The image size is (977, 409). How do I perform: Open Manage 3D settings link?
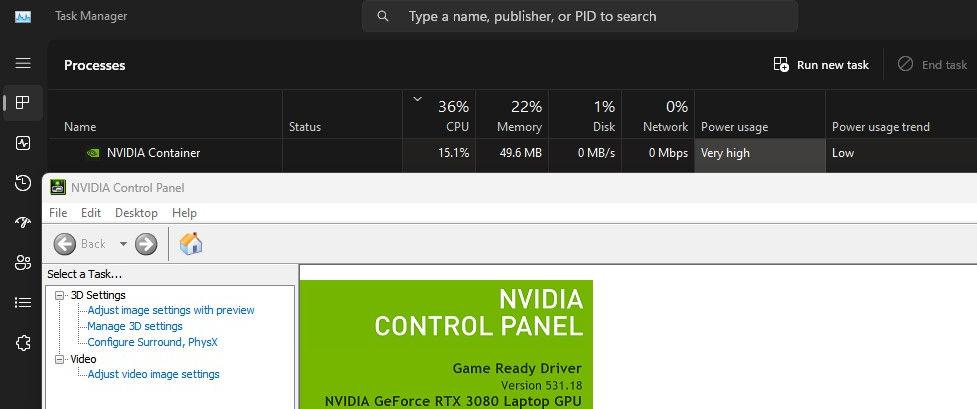pos(135,326)
